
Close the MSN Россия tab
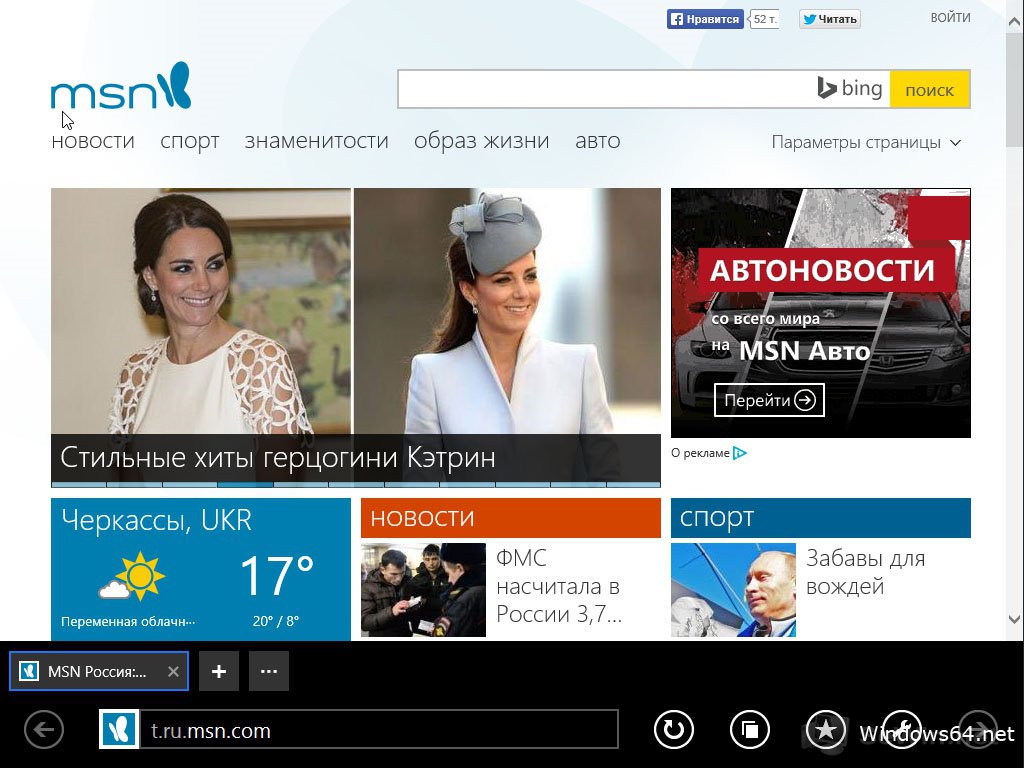coord(173,671)
